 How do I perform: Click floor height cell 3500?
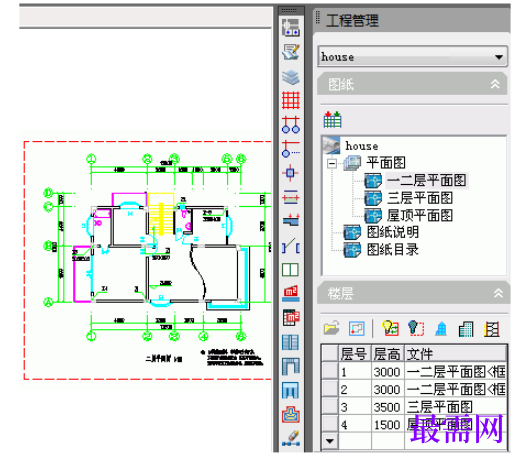[388, 407]
